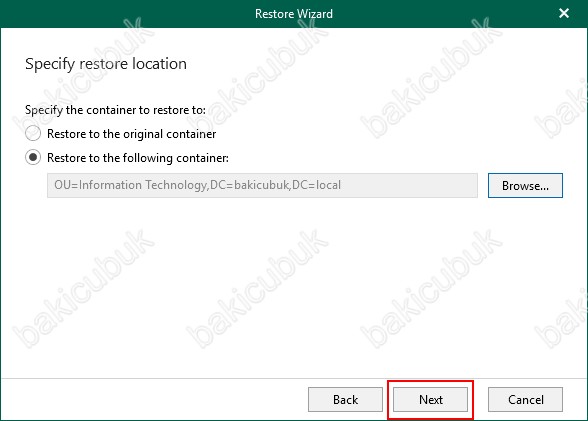Click the empty right end of the container field

coord(409,185)
